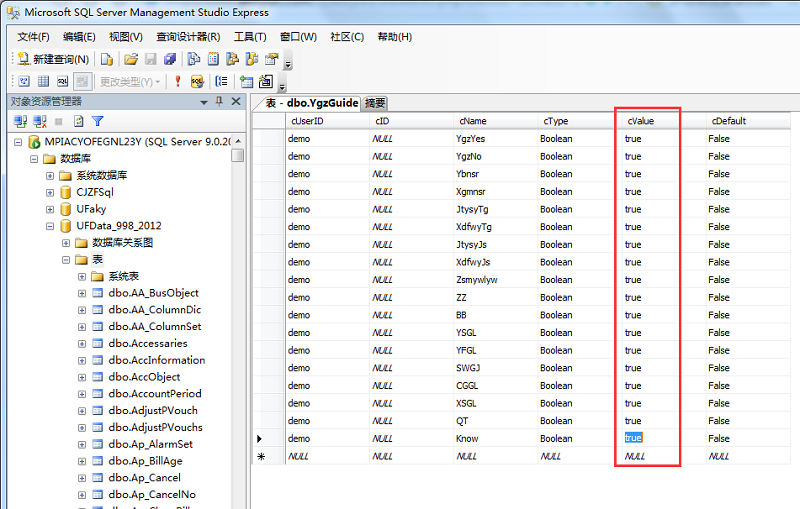Screen dimensions: 800x509
Task: Toggle the results pane icon
Action: [x=82, y=81]
